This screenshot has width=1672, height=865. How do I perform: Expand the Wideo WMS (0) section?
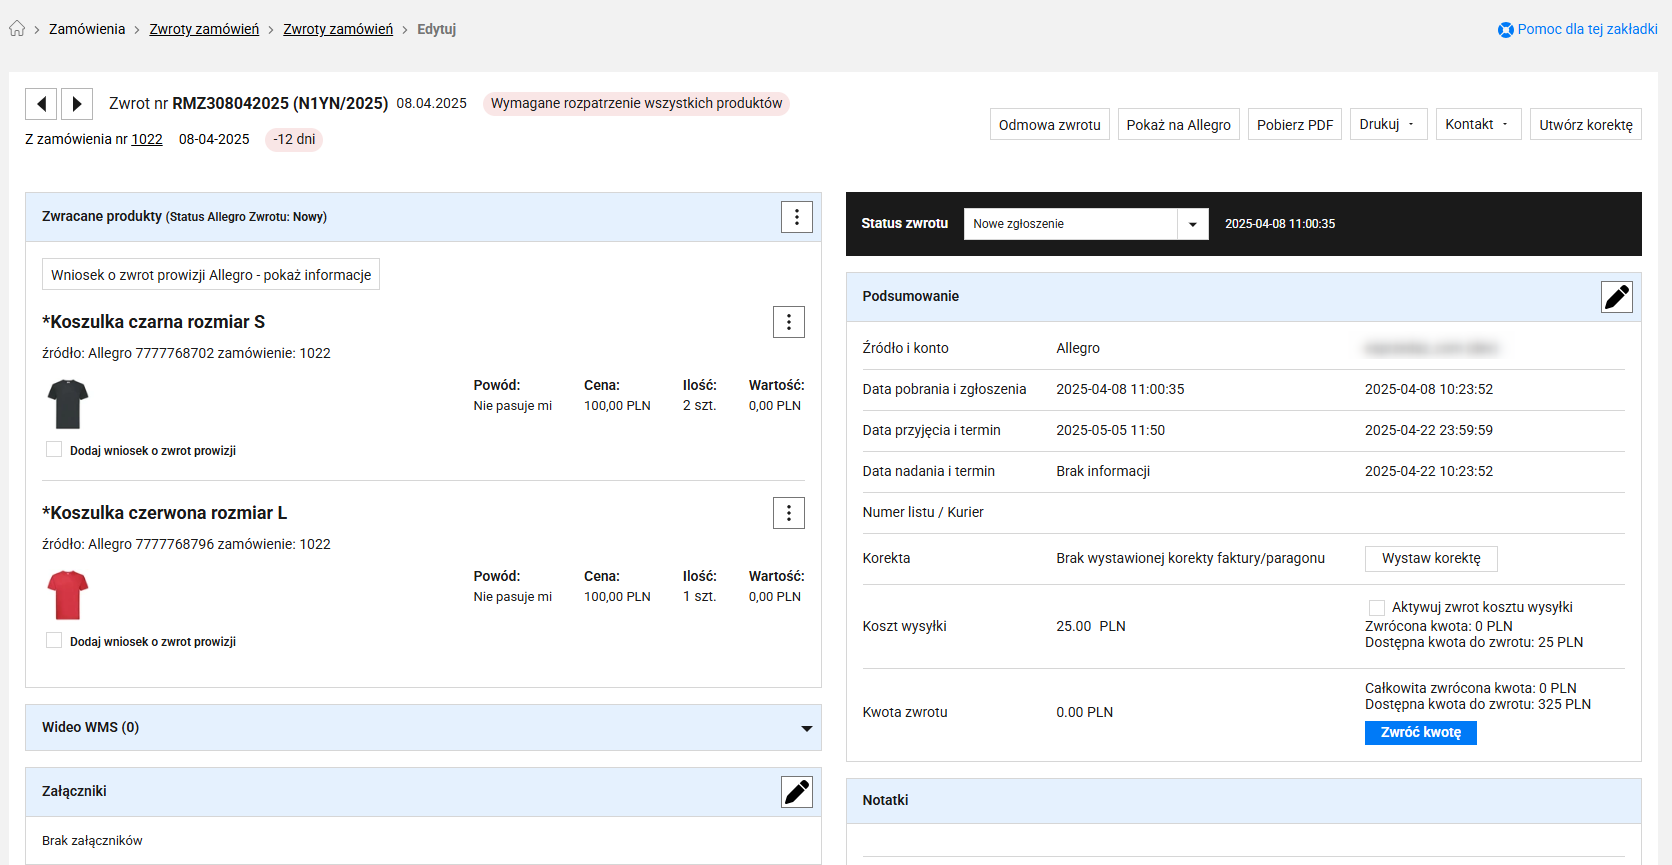point(423,728)
